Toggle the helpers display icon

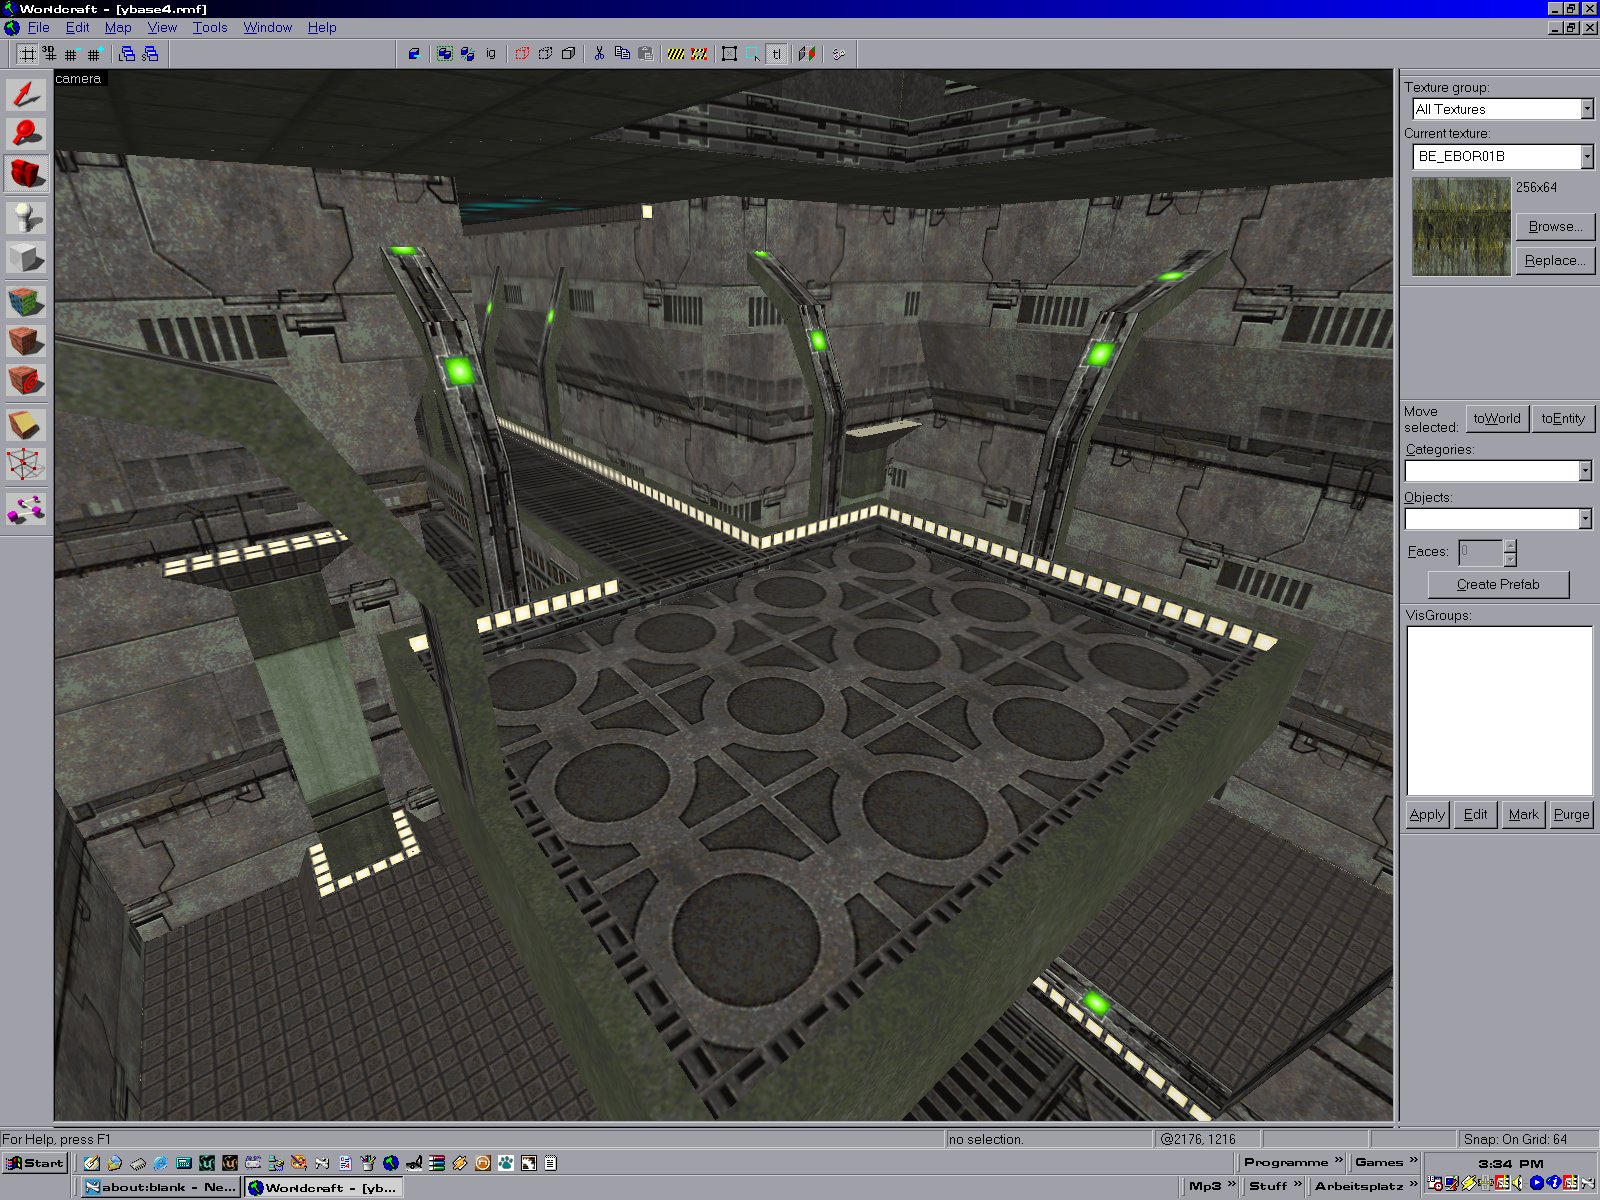tap(839, 54)
